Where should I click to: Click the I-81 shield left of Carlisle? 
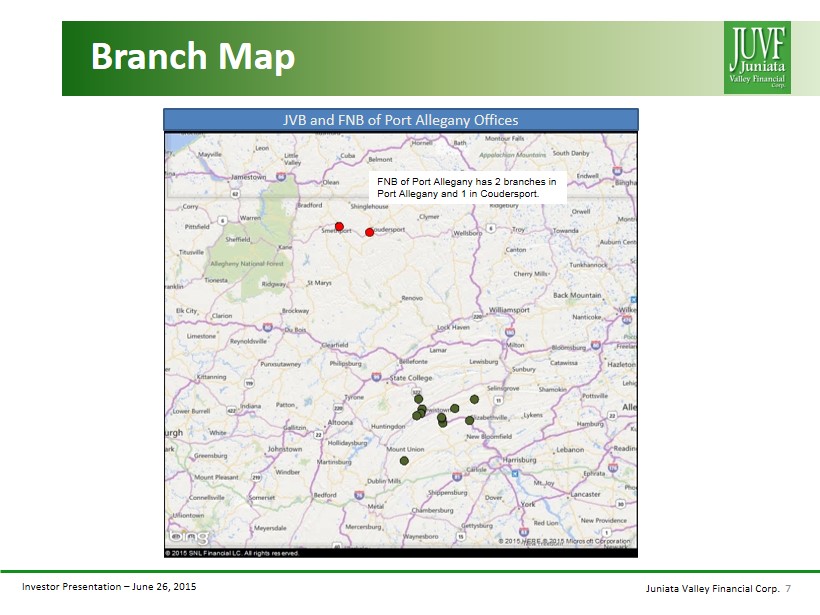tap(457, 476)
